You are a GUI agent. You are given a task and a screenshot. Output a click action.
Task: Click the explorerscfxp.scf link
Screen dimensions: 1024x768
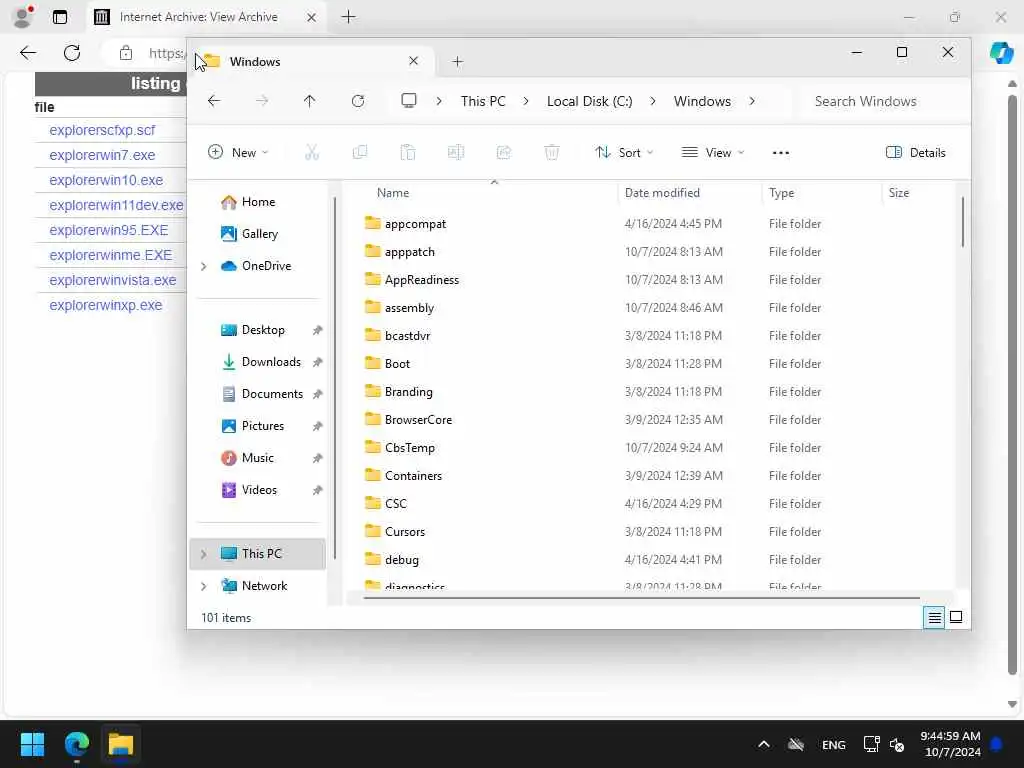point(102,130)
